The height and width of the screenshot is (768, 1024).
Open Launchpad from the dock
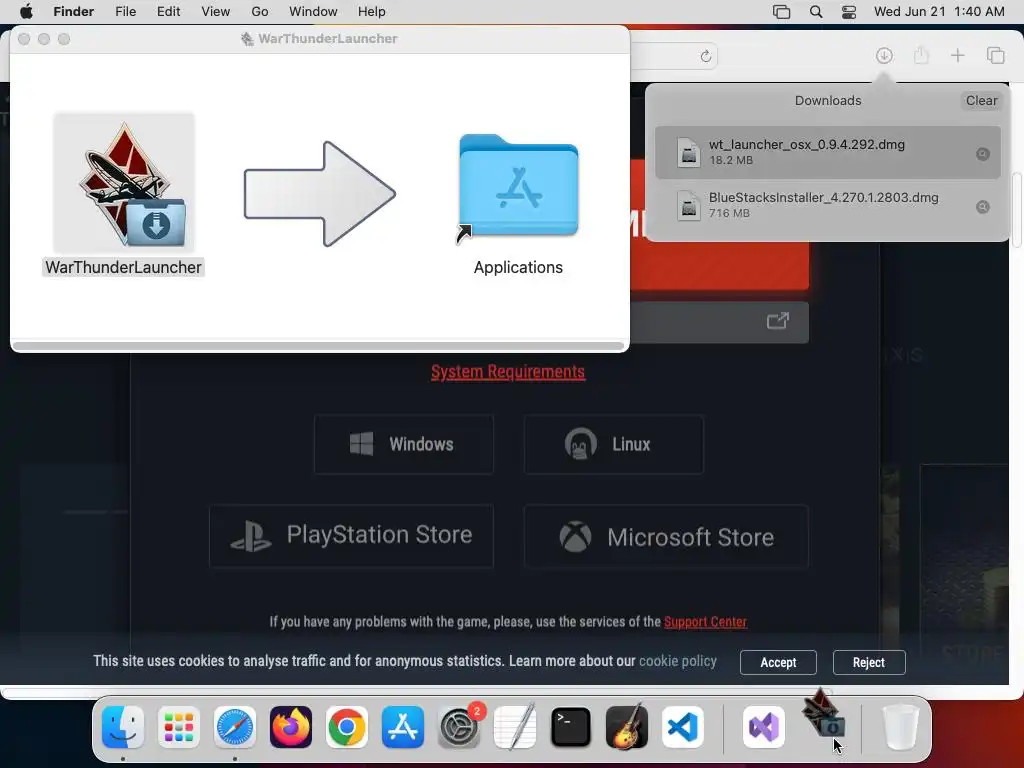178,727
